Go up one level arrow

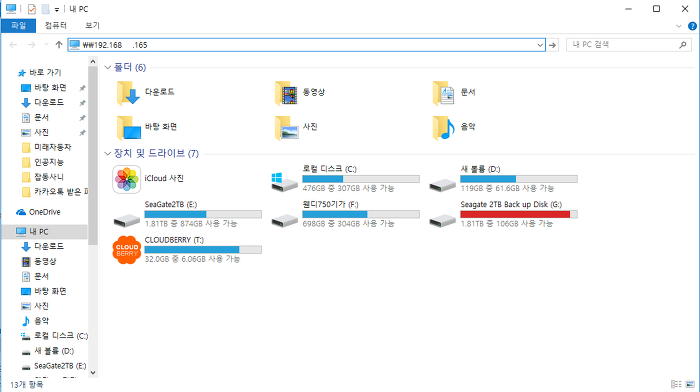pos(59,45)
